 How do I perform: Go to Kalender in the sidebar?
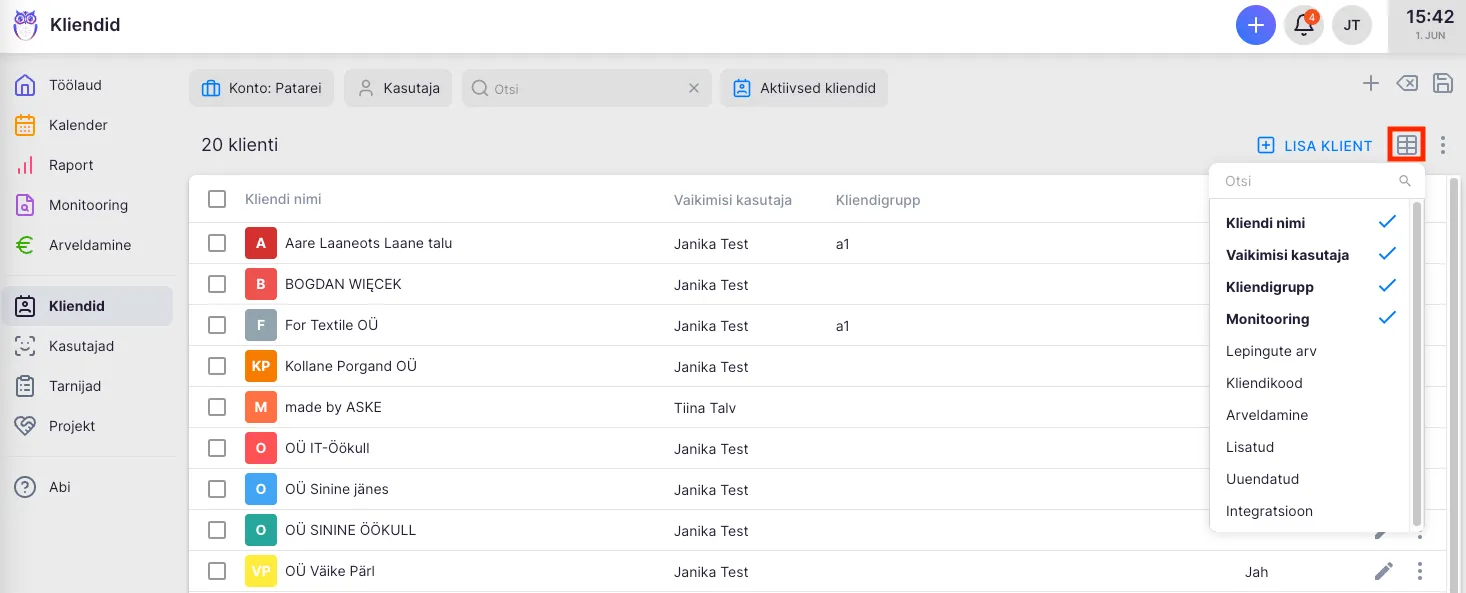click(x=78, y=125)
